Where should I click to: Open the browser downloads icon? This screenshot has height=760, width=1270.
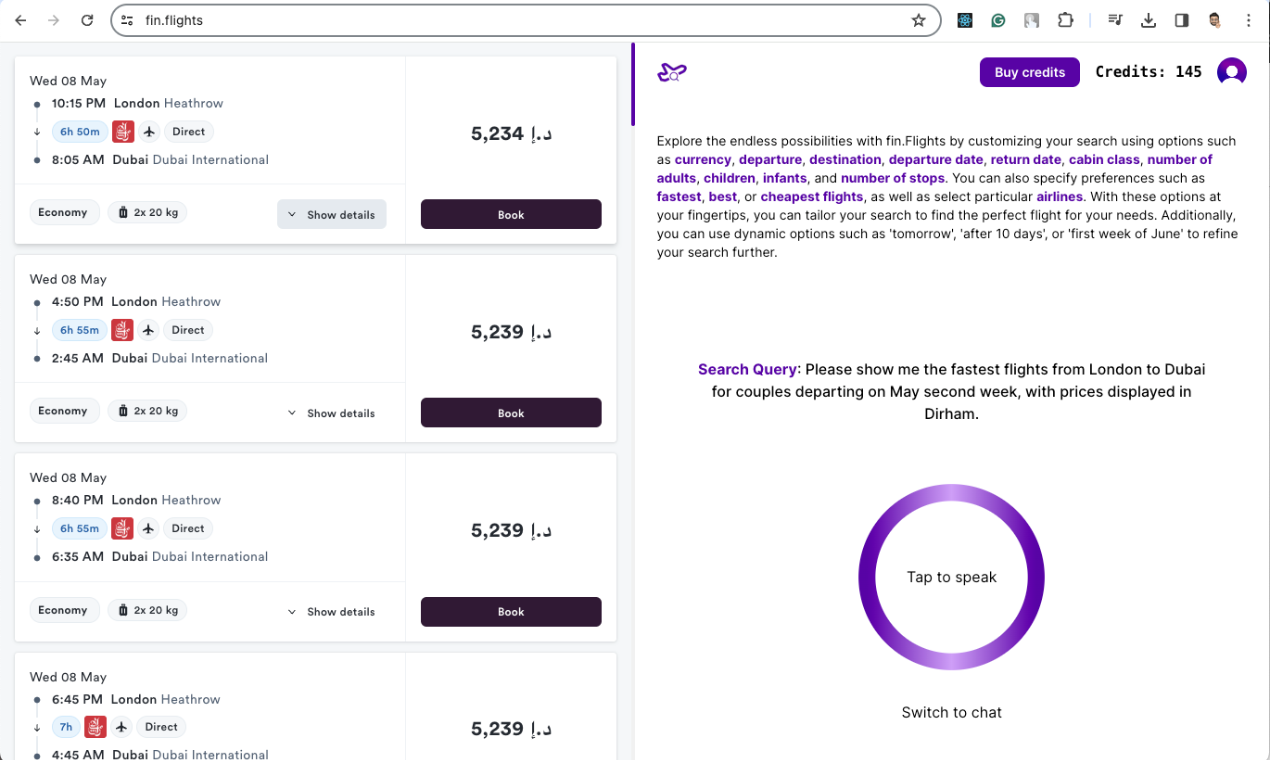(1148, 20)
